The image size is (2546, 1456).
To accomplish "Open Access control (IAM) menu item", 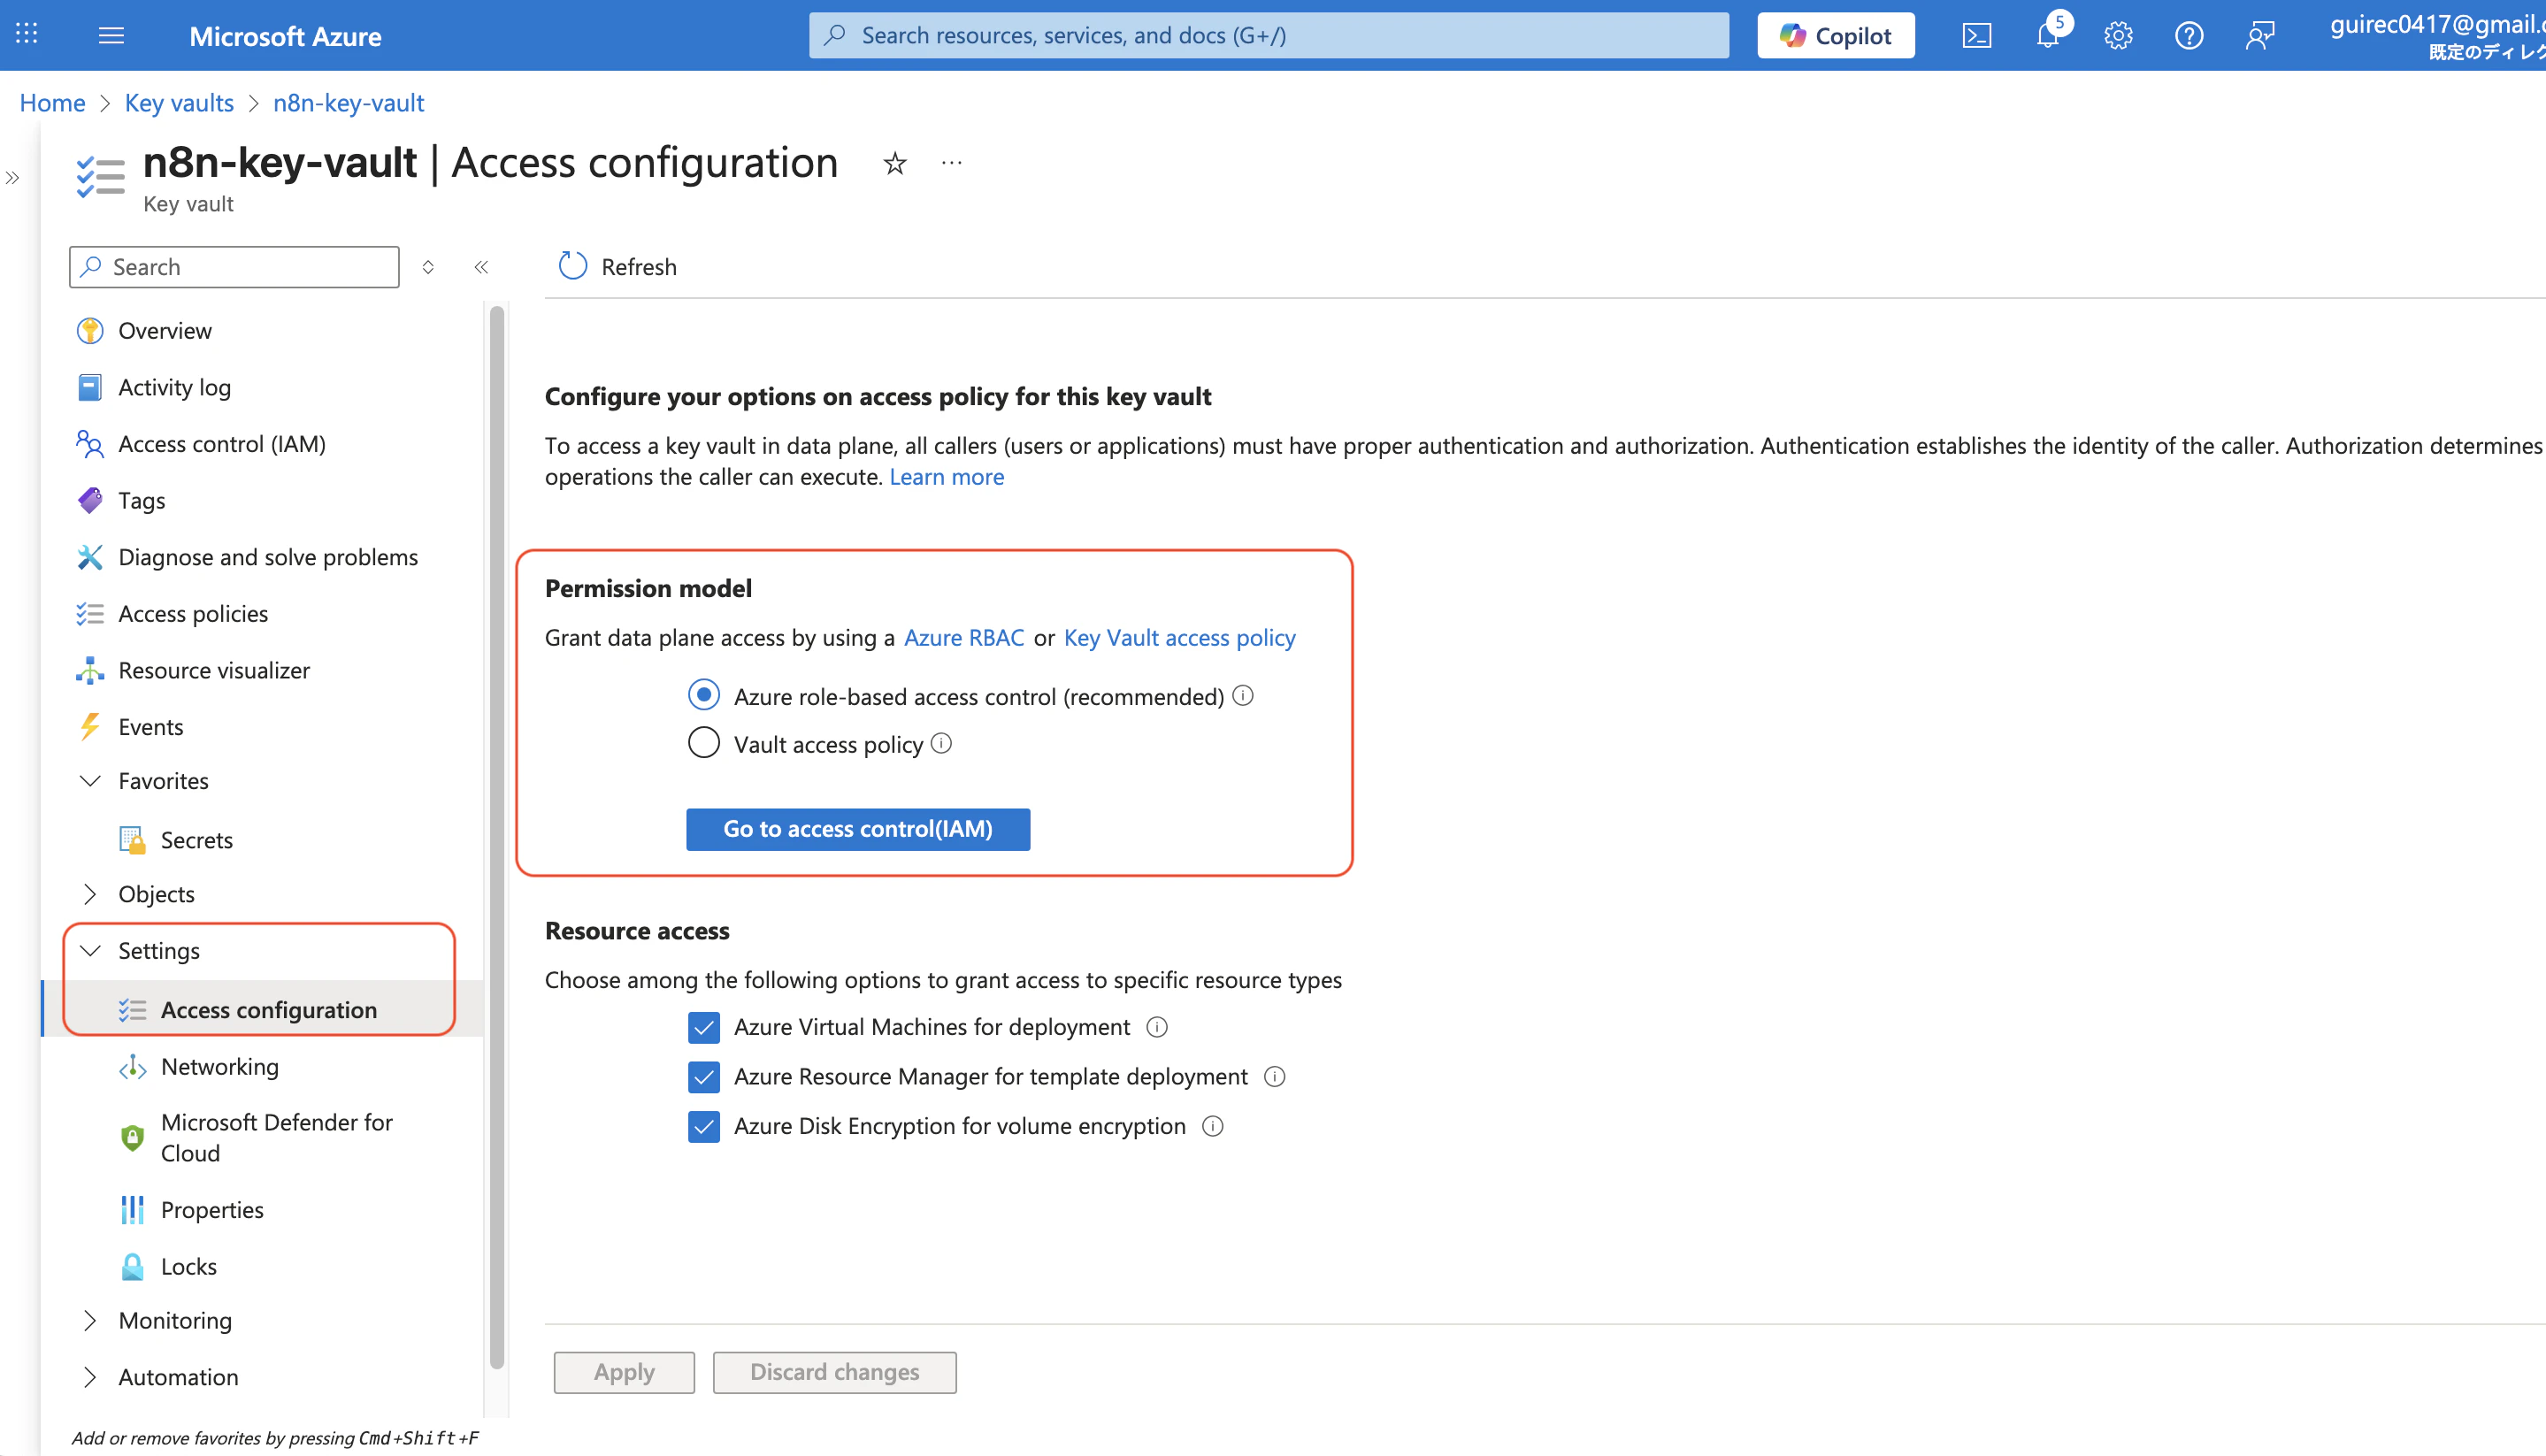I will pyautogui.click(x=222, y=444).
